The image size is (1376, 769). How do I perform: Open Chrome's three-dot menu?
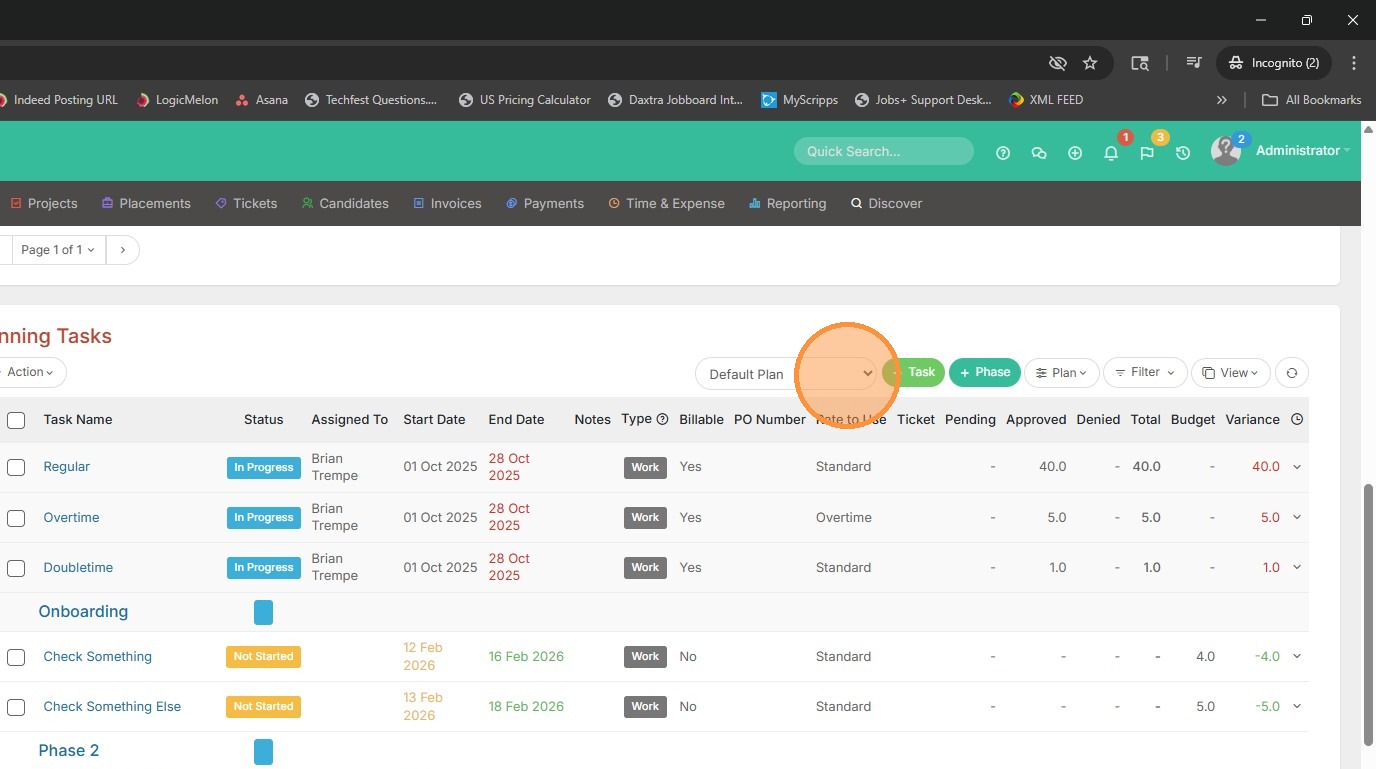coord(1354,63)
